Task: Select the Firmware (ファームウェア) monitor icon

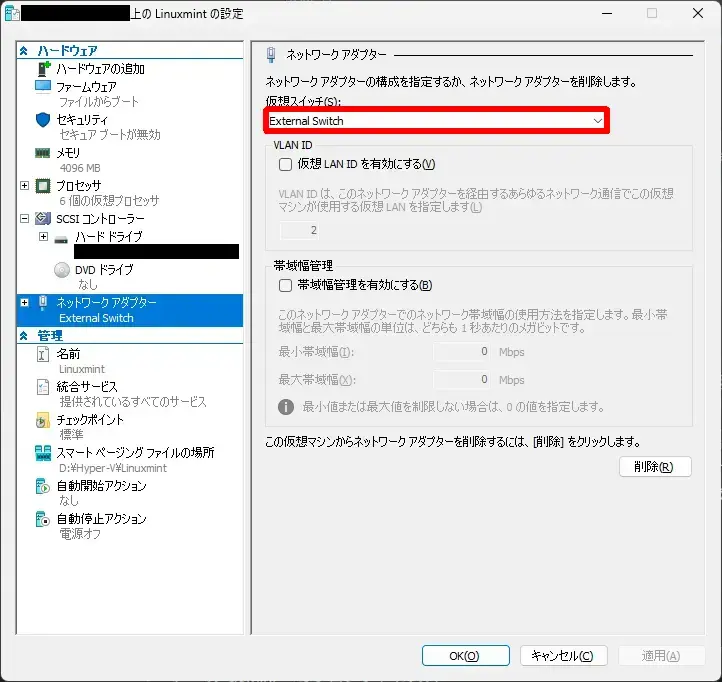Action: pos(43,87)
